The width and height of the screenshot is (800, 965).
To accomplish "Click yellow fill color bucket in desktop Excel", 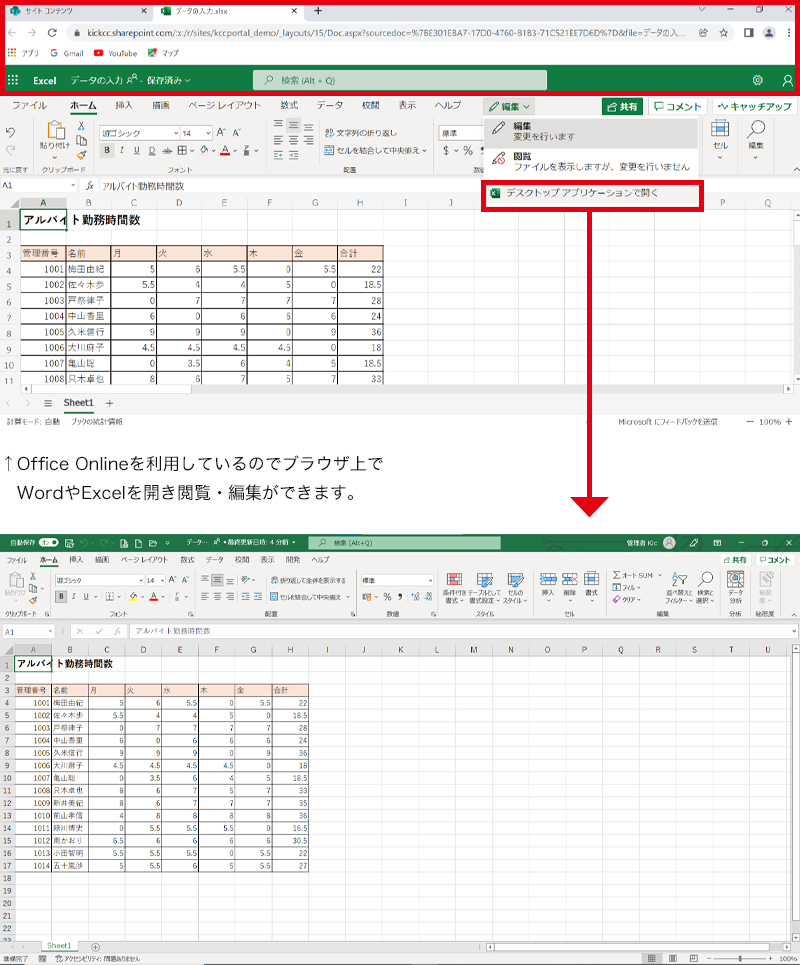I will 133,596.
